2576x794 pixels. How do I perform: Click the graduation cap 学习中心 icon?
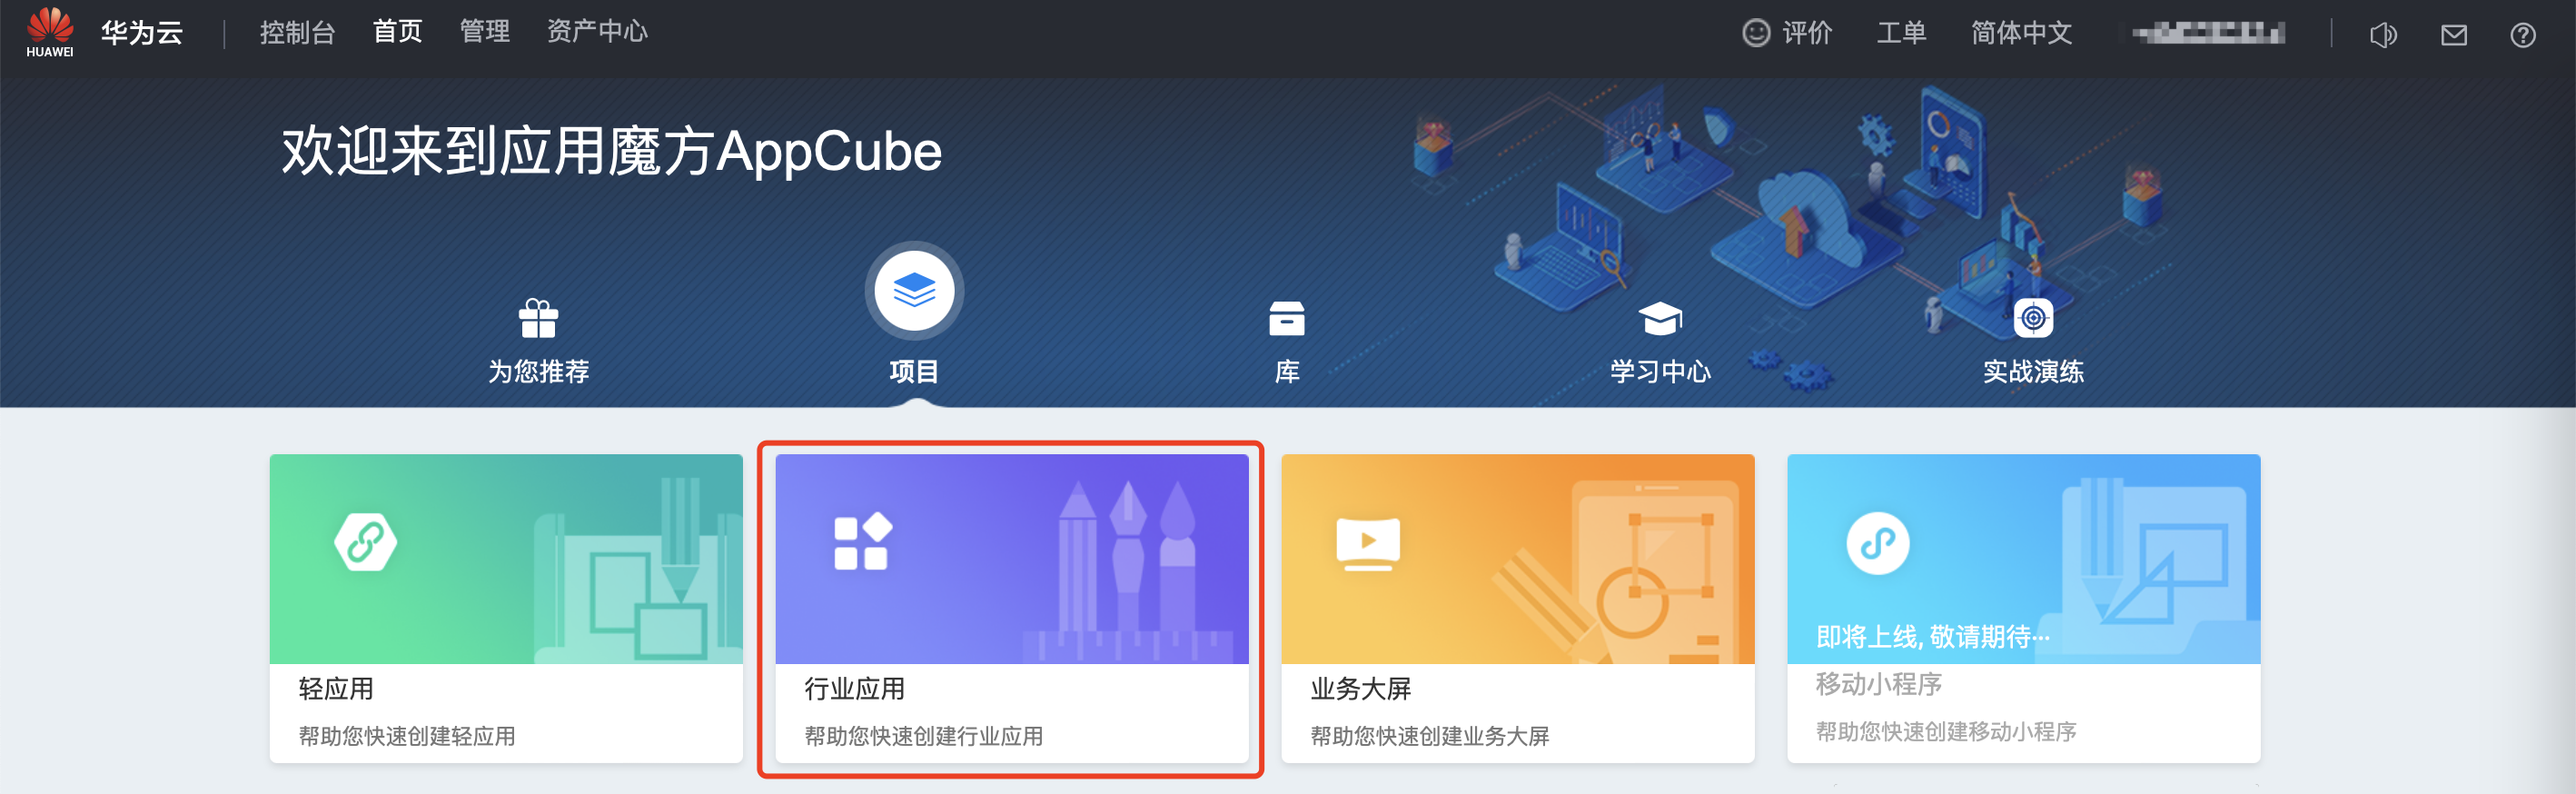pos(1660,319)
